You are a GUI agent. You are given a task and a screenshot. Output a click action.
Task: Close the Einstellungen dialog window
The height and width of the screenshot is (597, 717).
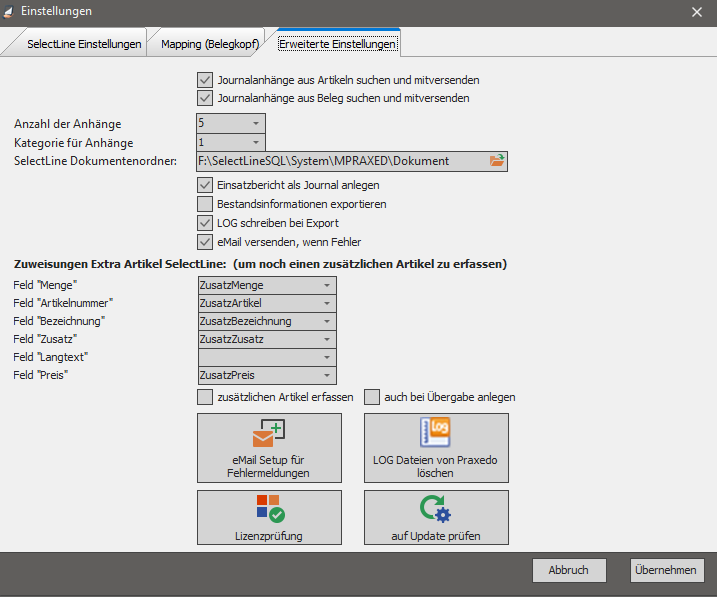pos(696,11)
